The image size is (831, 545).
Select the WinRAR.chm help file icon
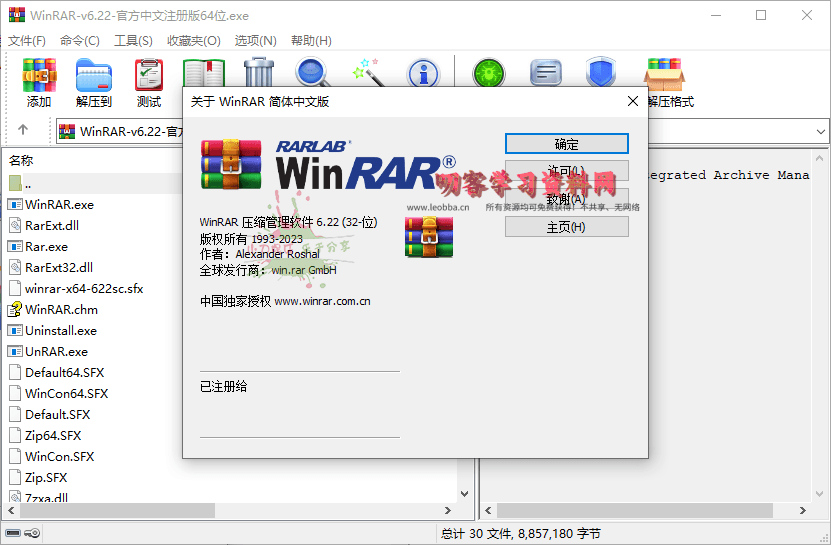[x=15, y=309]
